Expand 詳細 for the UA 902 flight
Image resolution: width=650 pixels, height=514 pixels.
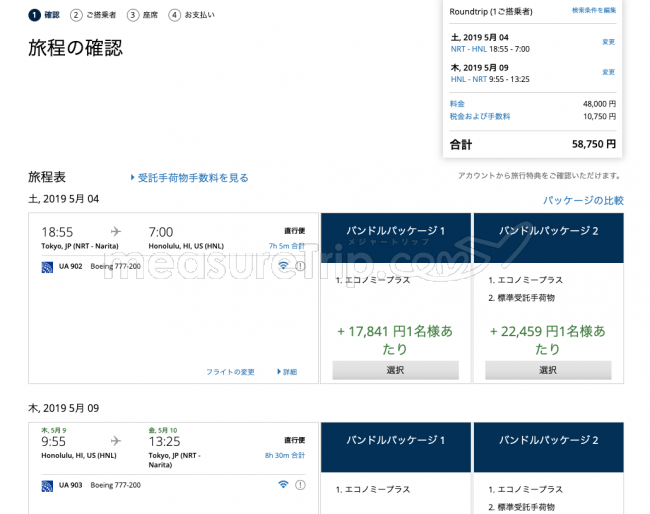pyautogui.click(x=287, y=372)
